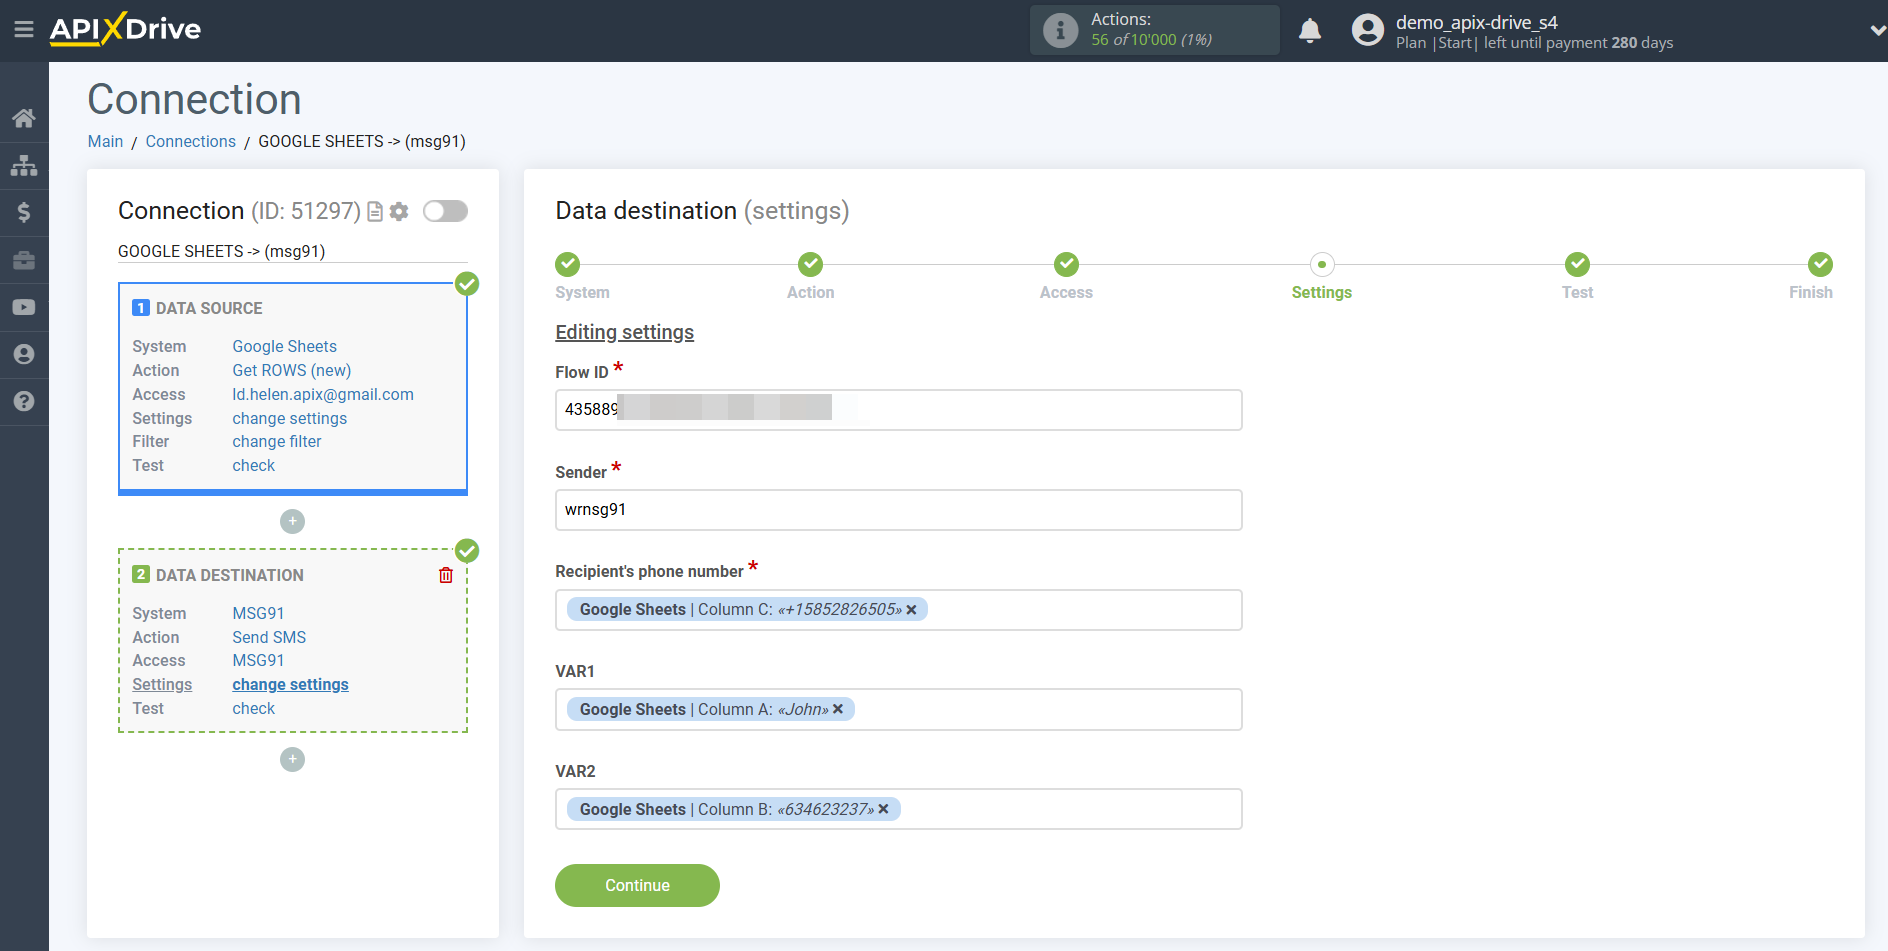Click the demo_apix-drive_s4 username

pyautogui.click(x=1476, y=22)
